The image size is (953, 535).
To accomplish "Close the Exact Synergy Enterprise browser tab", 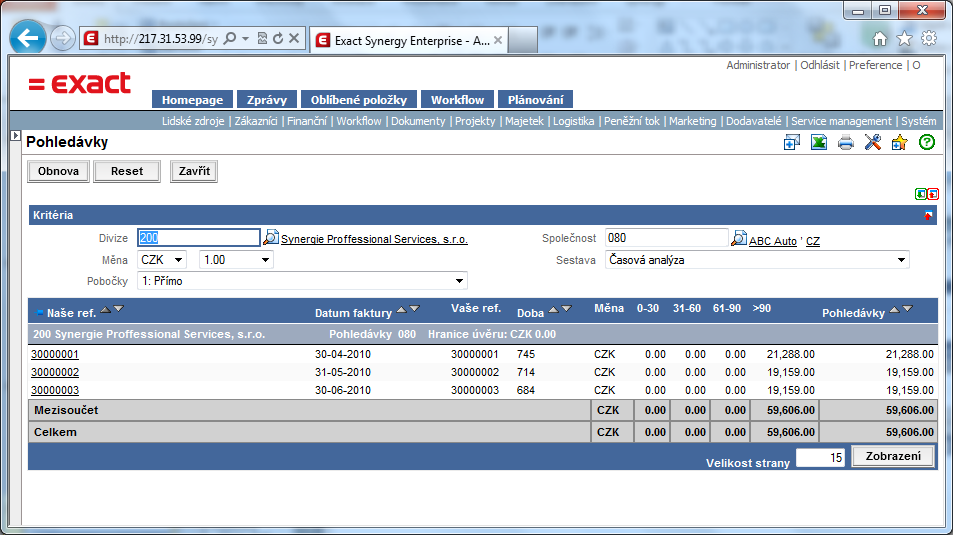I will [498, 40].
